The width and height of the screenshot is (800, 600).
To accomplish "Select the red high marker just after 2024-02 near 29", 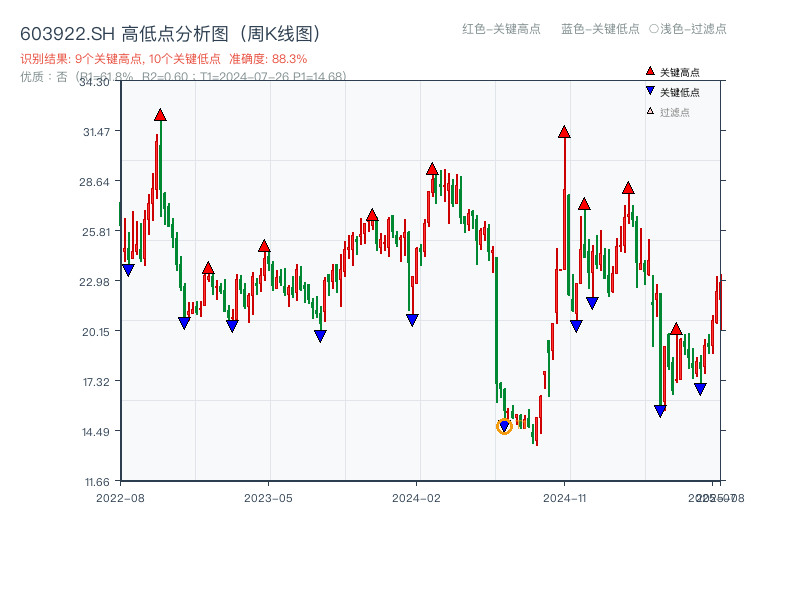I will (x=432, y=169).
